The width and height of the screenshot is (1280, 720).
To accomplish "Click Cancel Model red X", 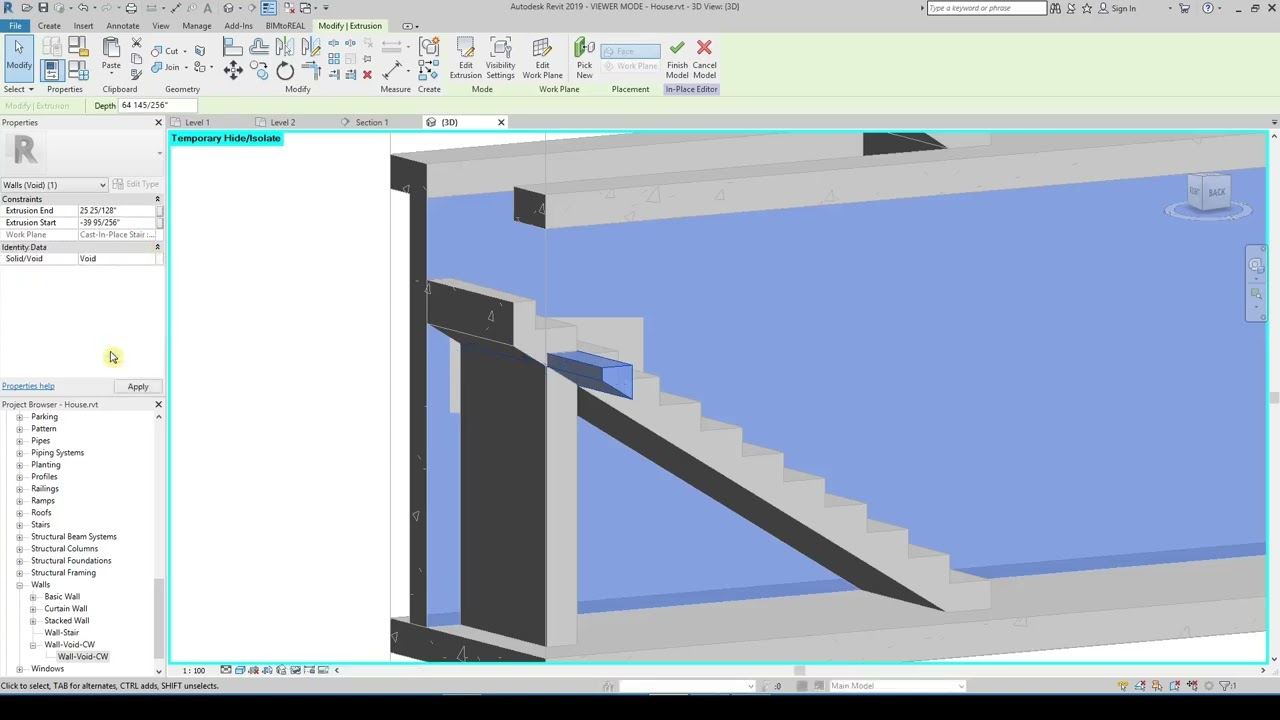I will tap(704, 59).
